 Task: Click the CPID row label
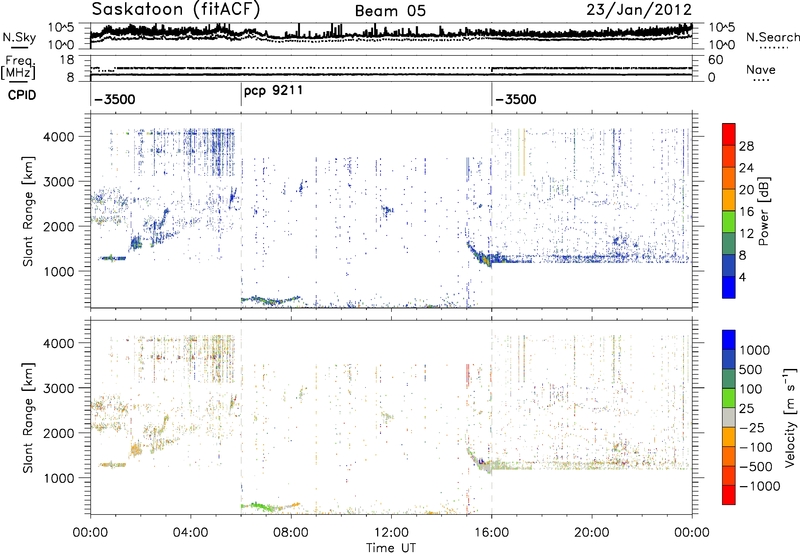click(22, 95)
